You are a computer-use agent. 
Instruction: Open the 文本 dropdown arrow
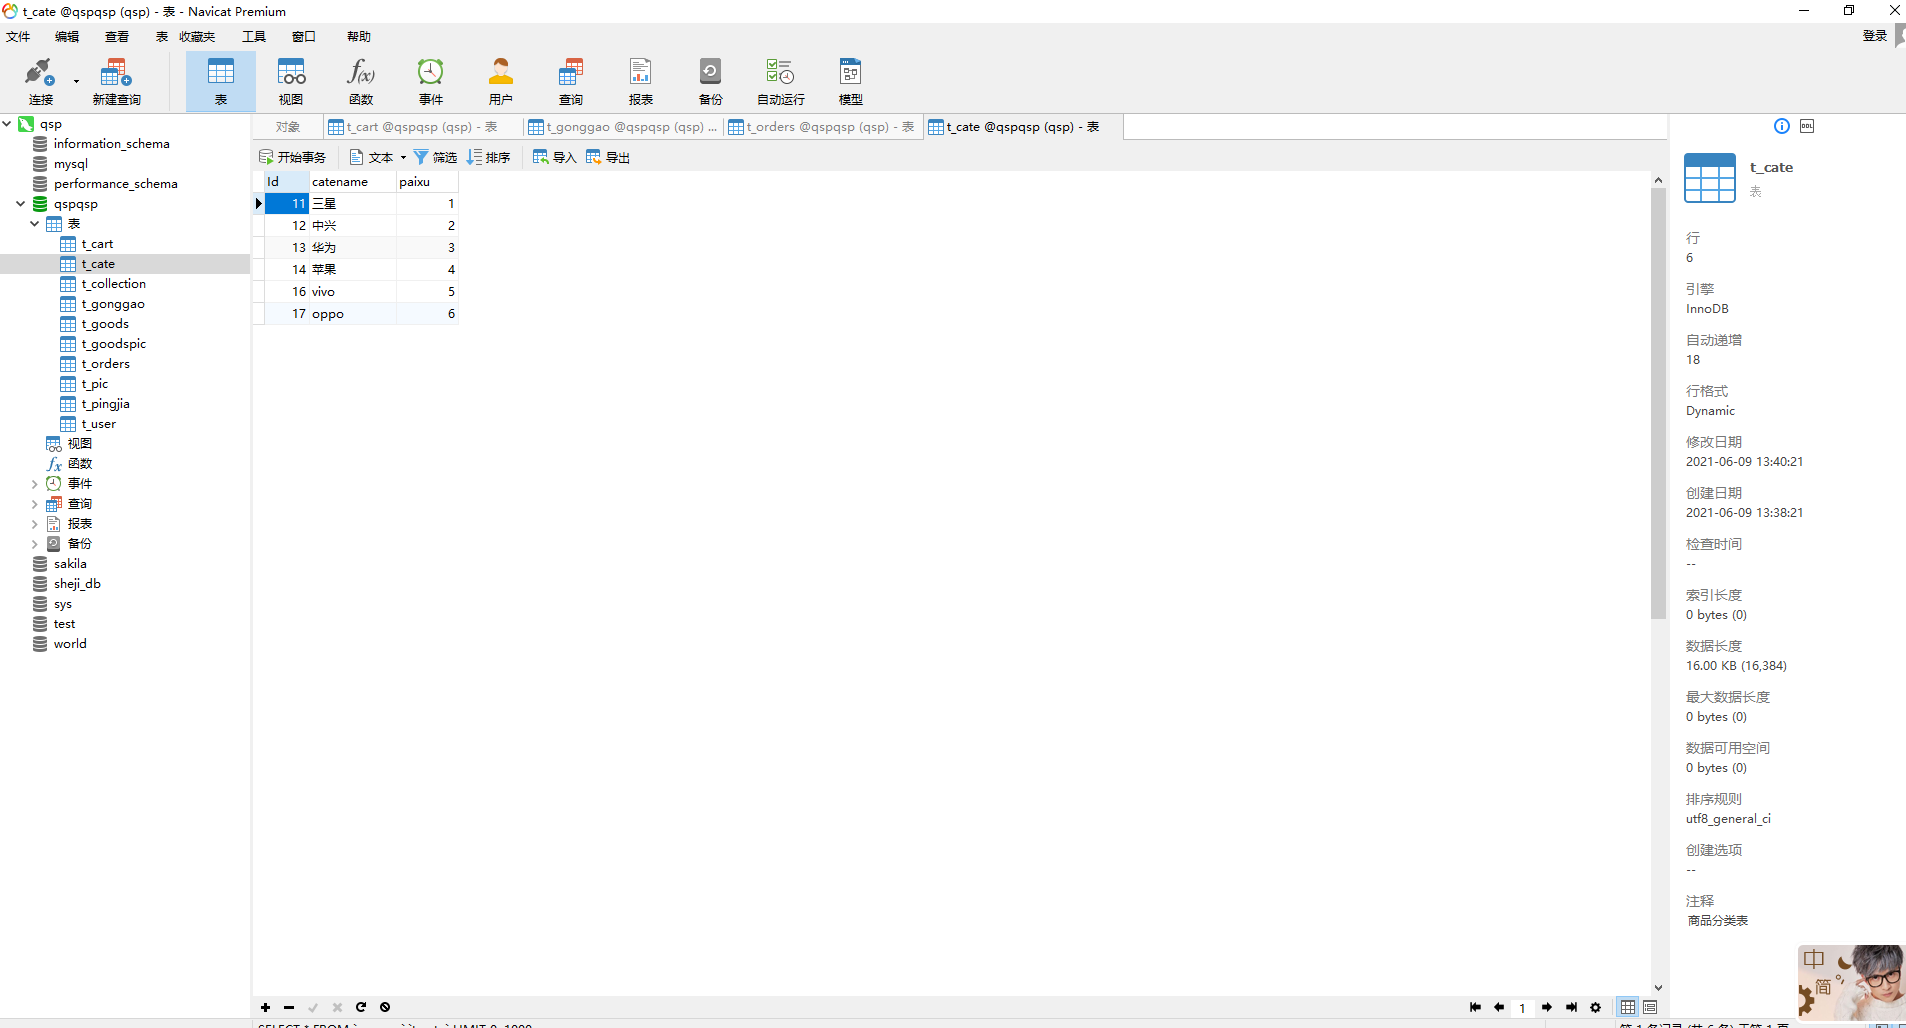coord(403,157)
